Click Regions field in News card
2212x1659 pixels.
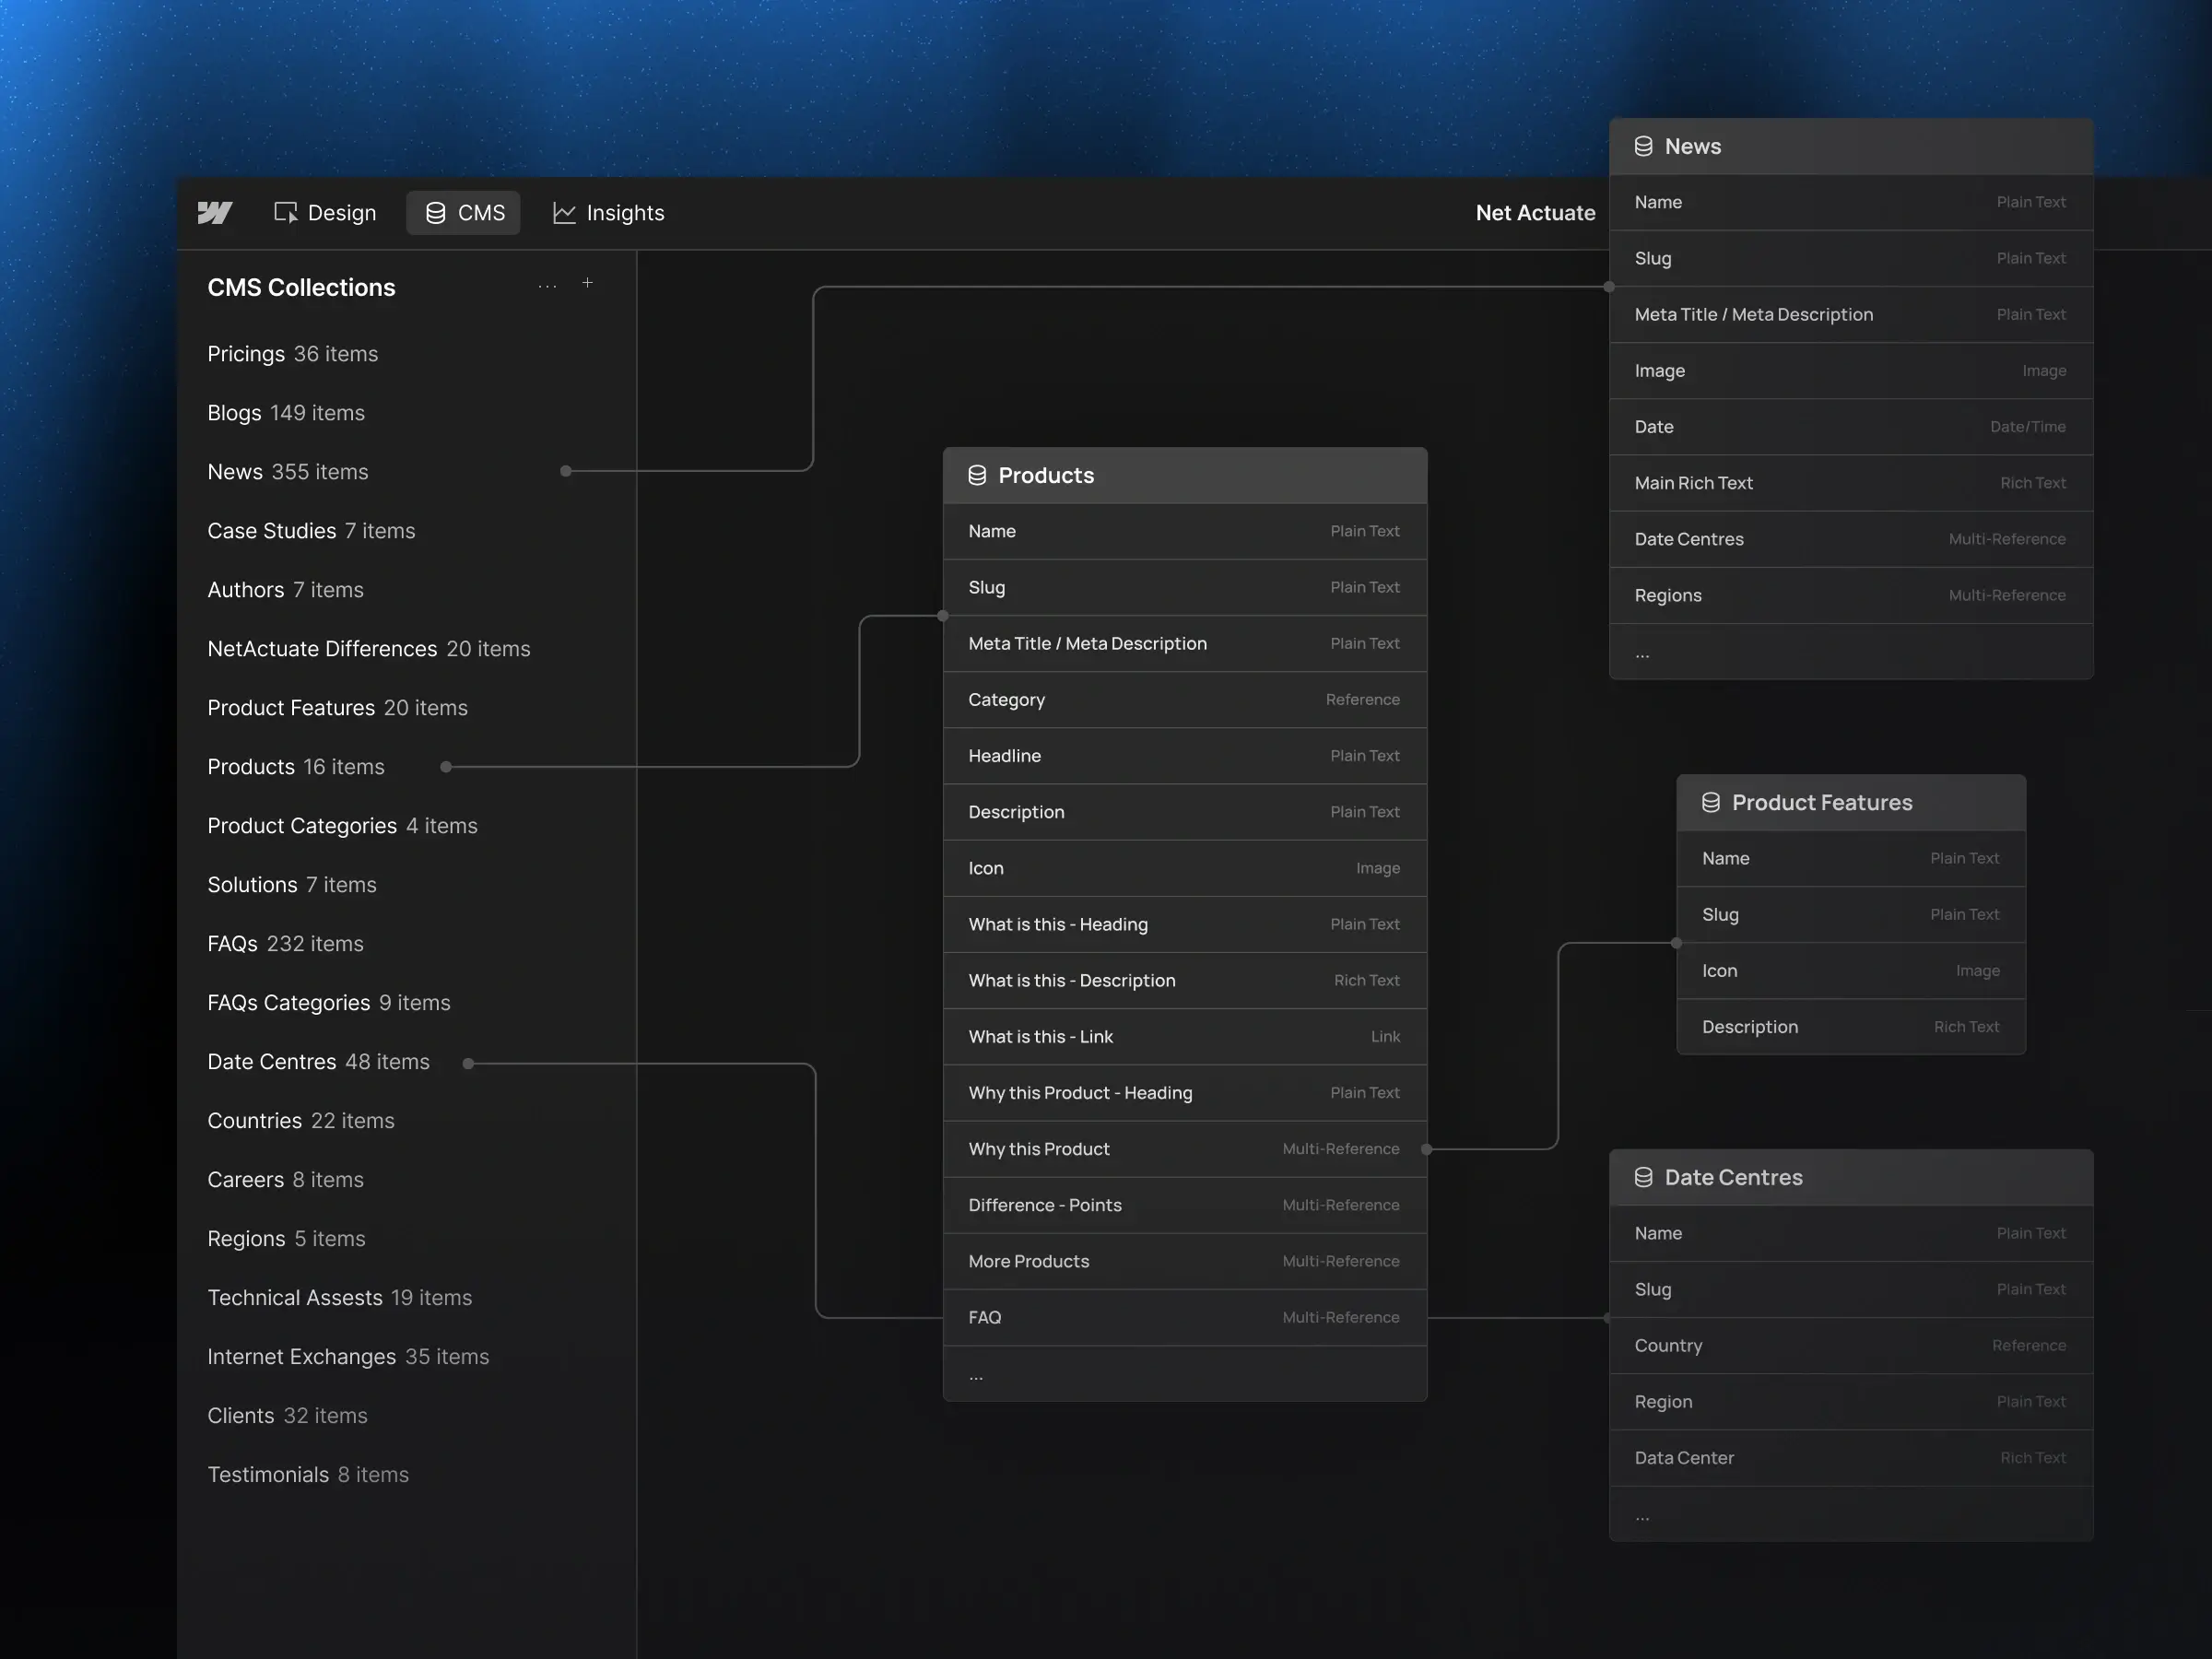[1851, 596]
